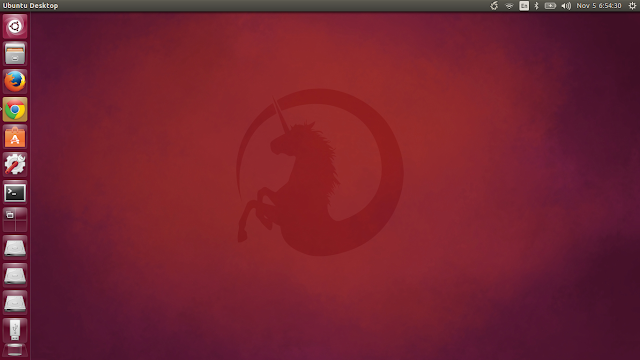640x360 pixels.
Task: Open drive icon directly above USB stick
Action: [x=15, y=303]
